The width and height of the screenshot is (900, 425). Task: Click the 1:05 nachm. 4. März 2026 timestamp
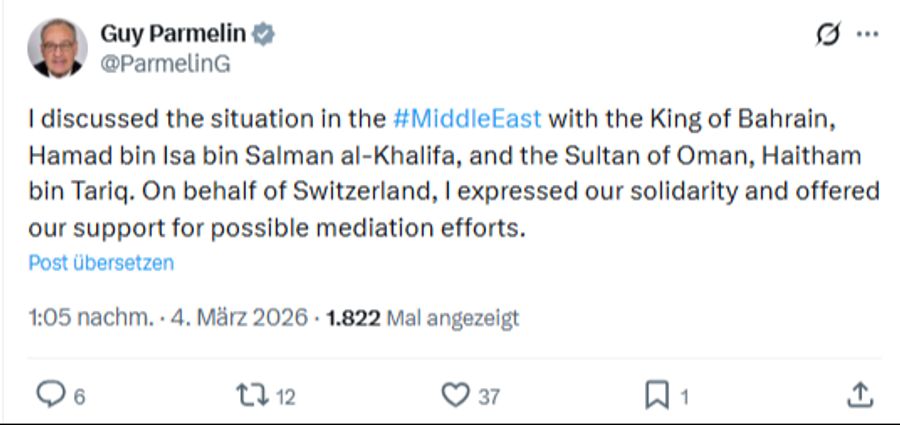[167, 318]
